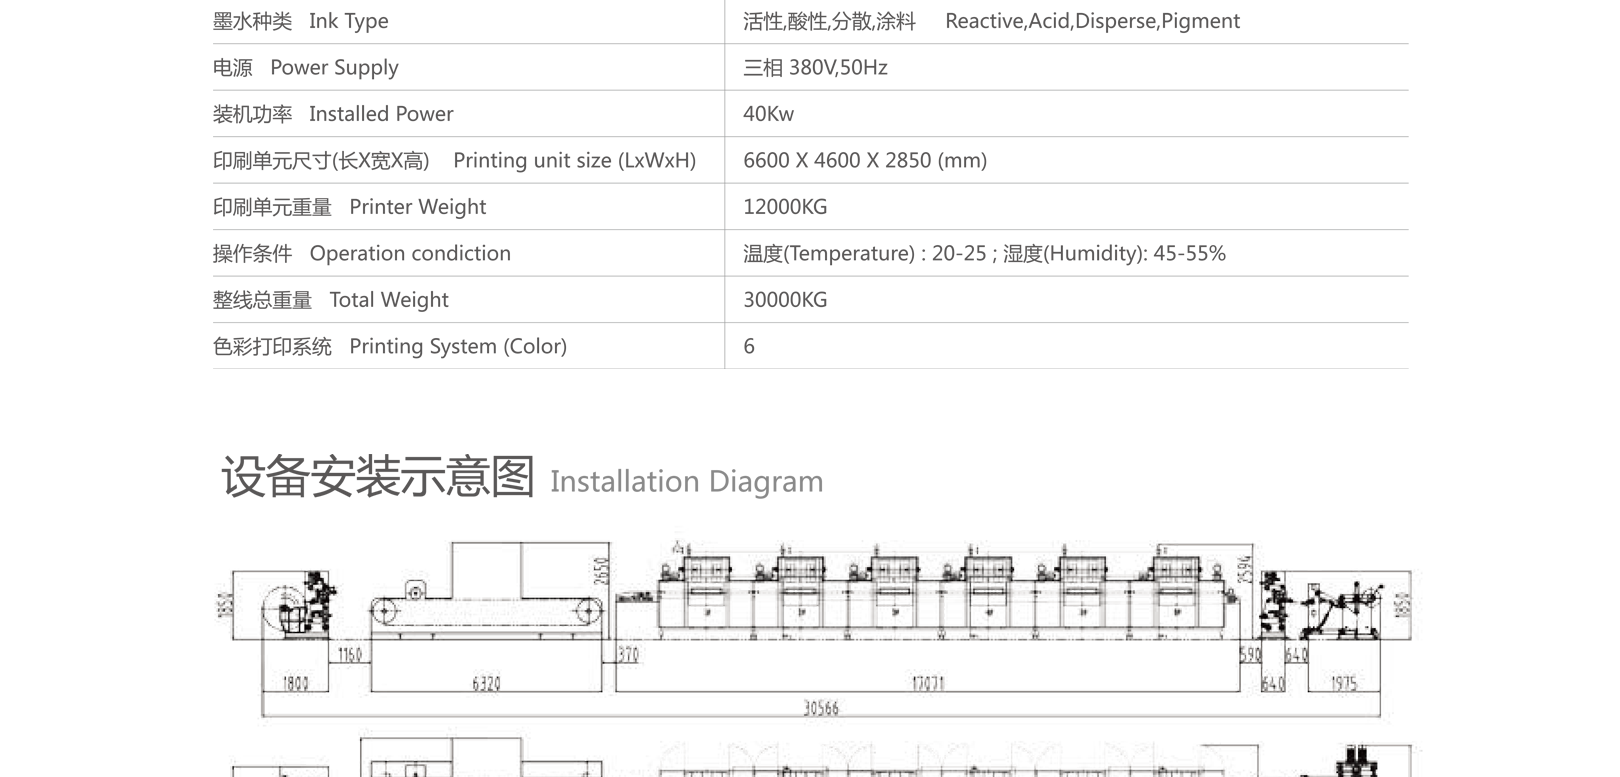Select the Temperature and Humidity condition text
Screen dimensions: 1620x777
984,254
